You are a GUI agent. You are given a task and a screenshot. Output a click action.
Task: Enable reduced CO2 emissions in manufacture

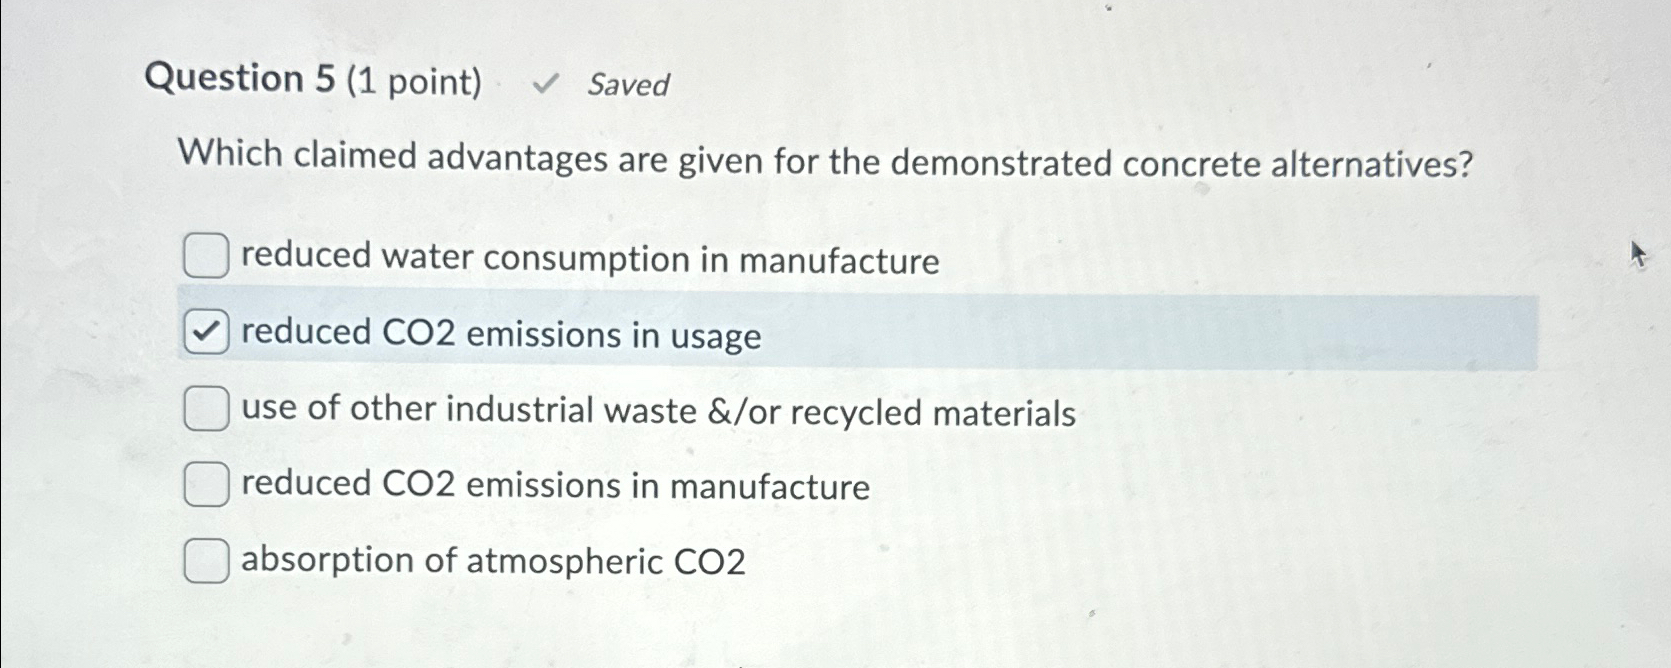click(x=205, y=486)
